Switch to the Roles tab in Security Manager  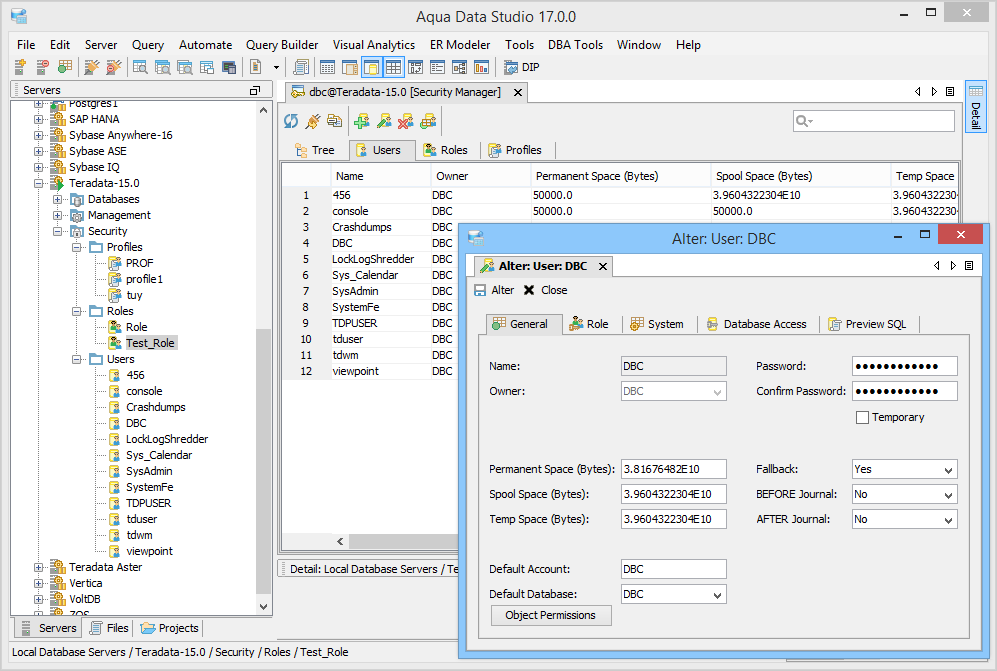(x=446, y=150)
